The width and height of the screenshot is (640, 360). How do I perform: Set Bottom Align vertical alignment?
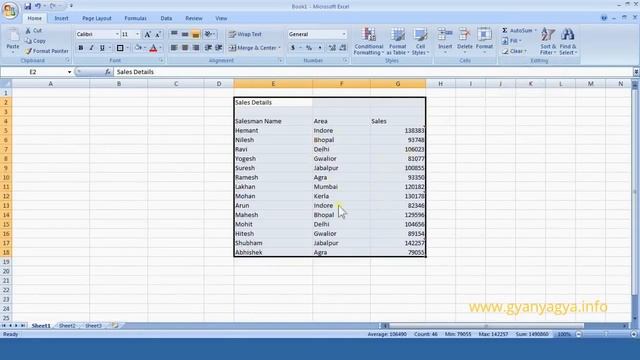point(196,34)
